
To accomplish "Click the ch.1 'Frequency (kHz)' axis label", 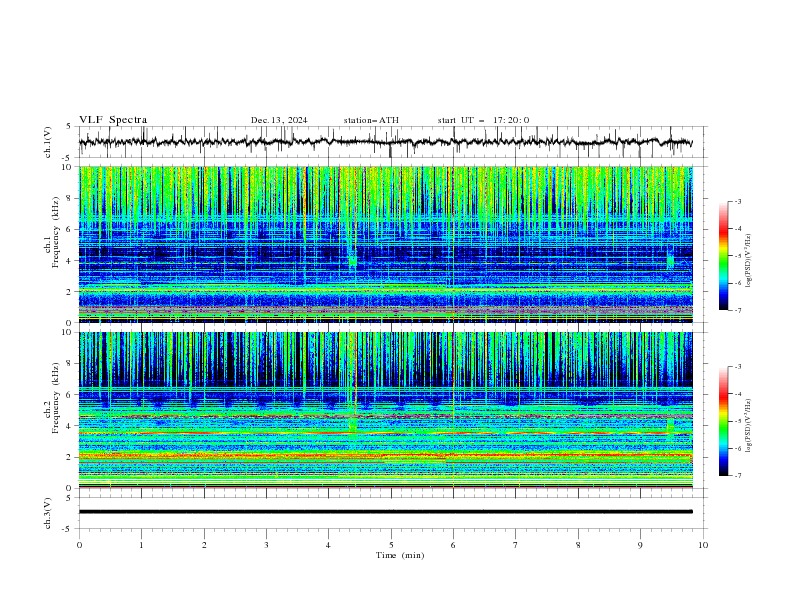I will point(55,233).
